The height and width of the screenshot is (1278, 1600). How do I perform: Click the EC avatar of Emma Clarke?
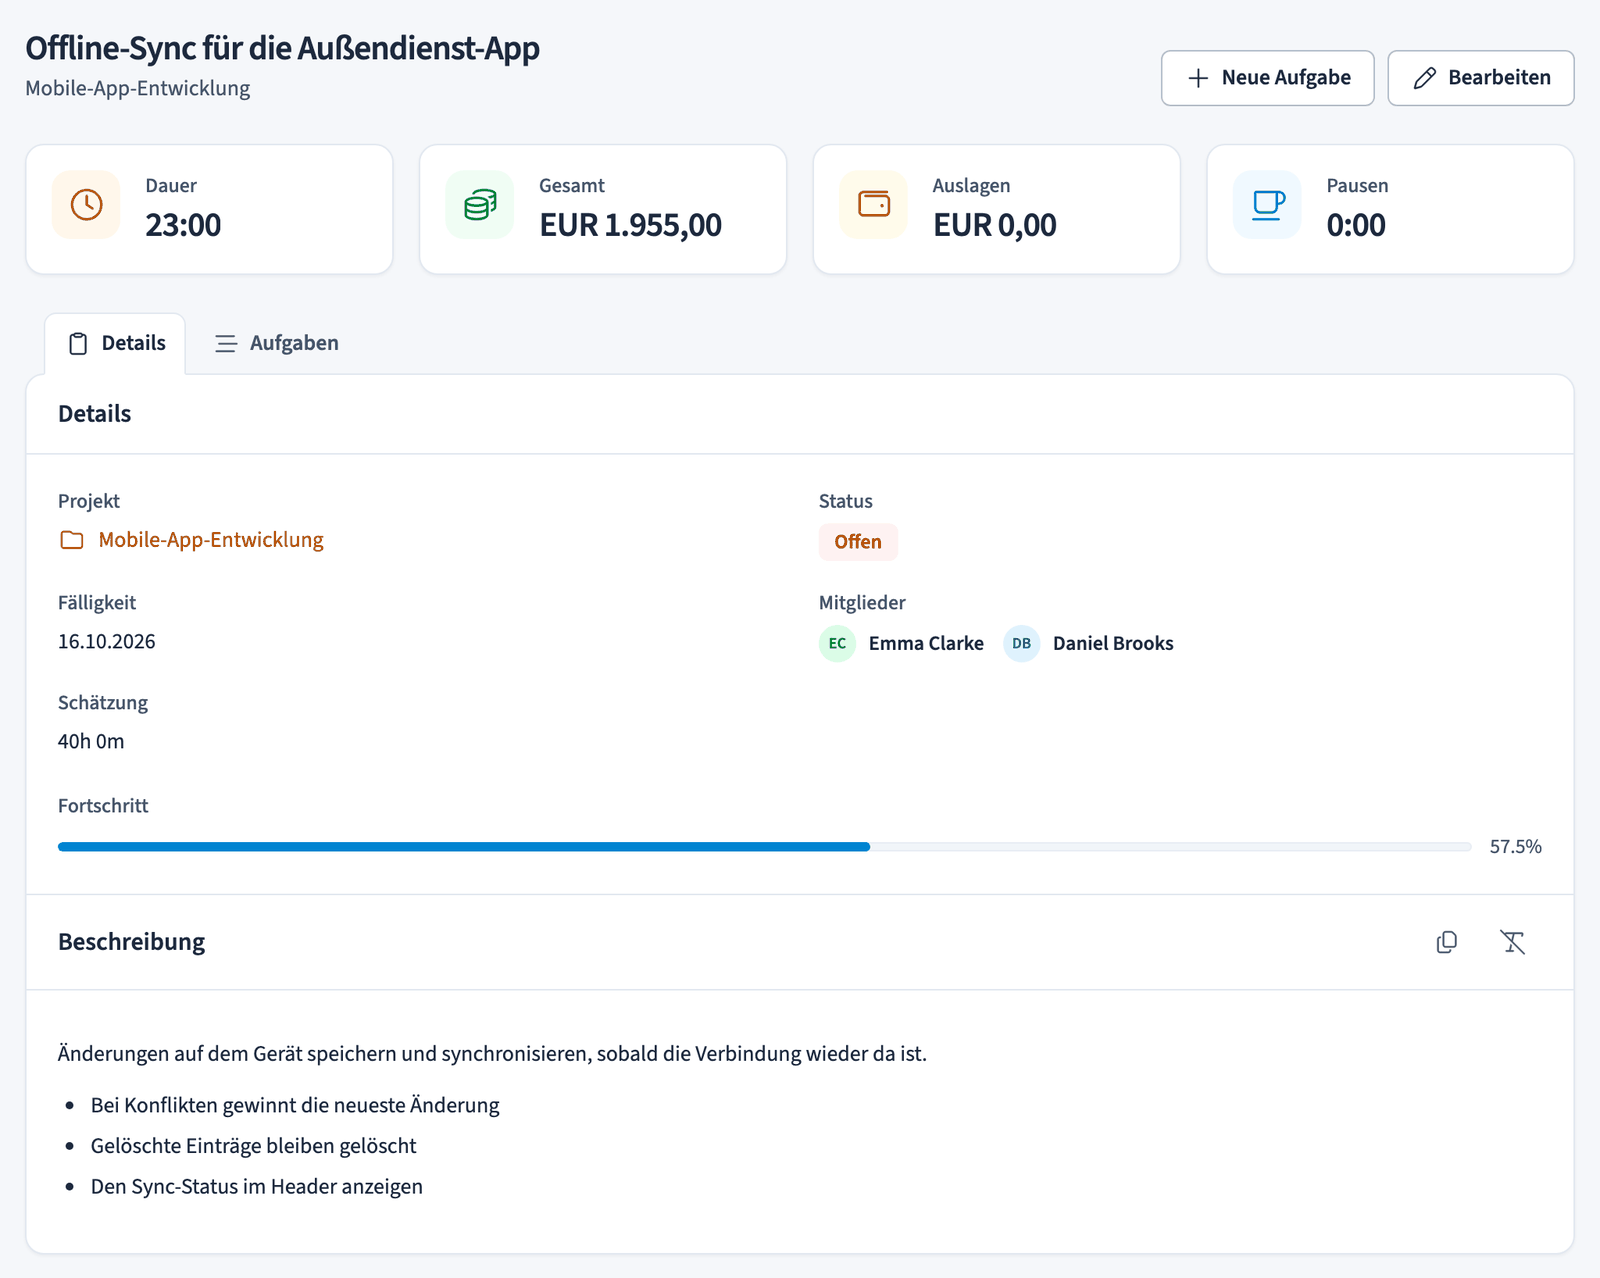click(x=837, y=643)
